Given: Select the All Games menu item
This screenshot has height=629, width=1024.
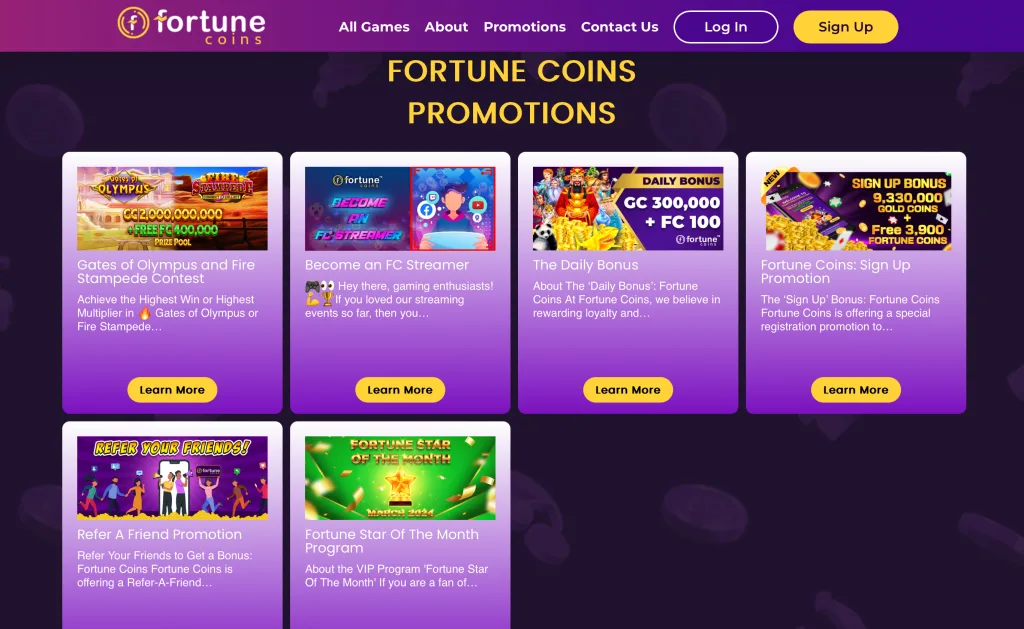Looking at the screenshot, I should (x=374, y=27).
